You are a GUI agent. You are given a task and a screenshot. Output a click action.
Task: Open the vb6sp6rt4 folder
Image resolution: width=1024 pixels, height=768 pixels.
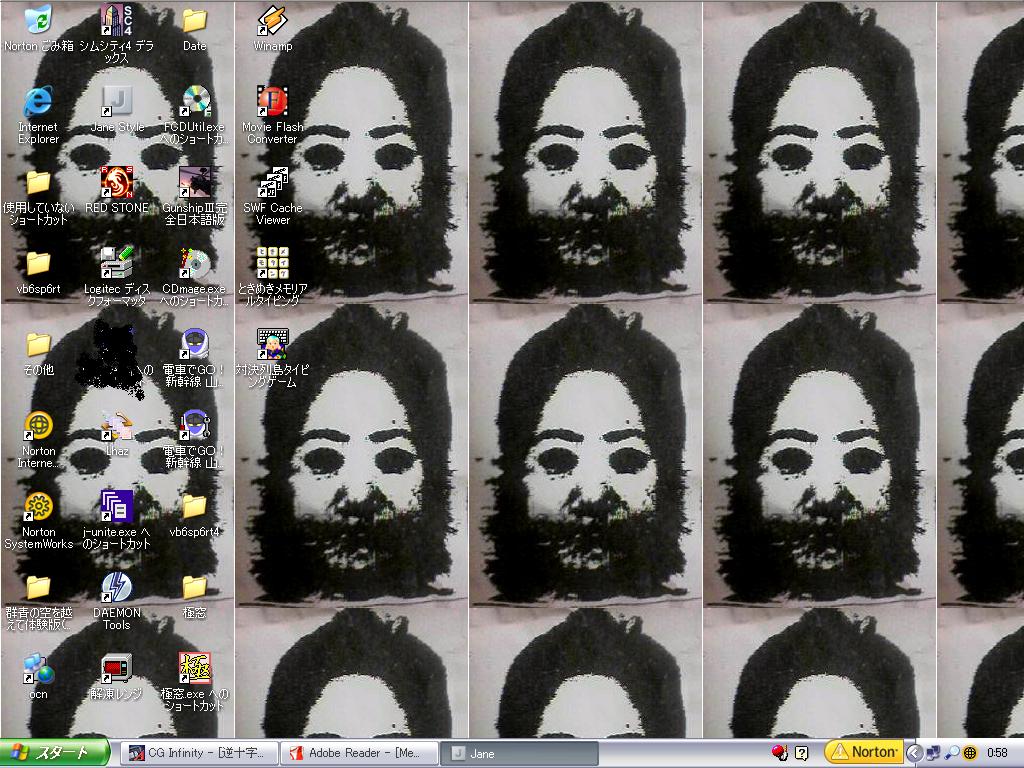[x=195, y=506]
